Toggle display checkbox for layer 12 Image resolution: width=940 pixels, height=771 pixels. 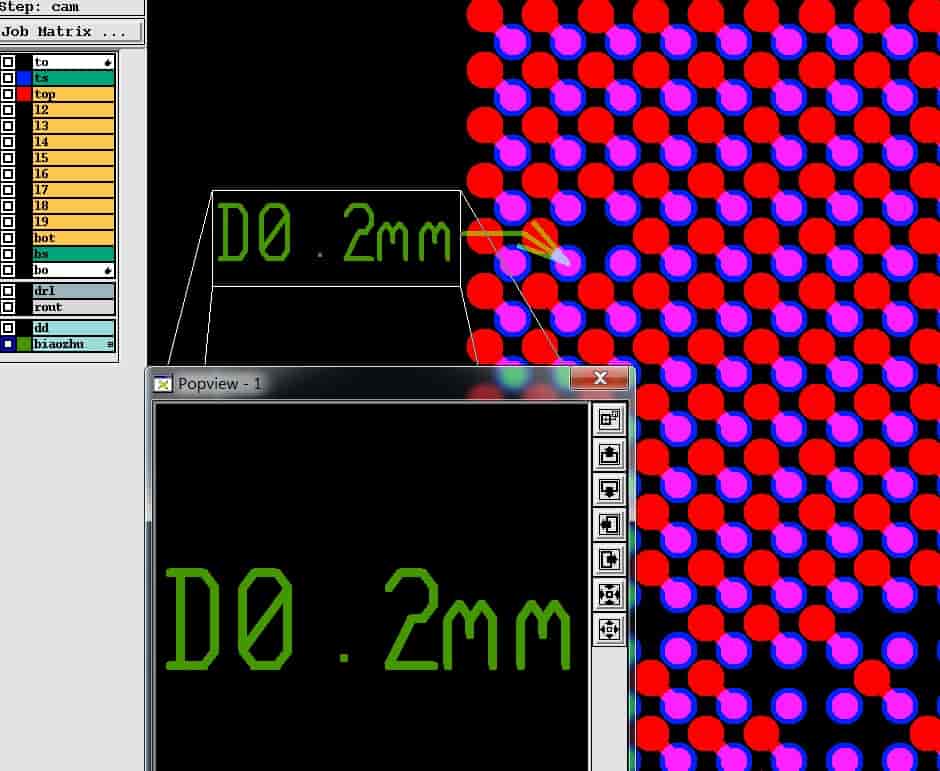8,110
